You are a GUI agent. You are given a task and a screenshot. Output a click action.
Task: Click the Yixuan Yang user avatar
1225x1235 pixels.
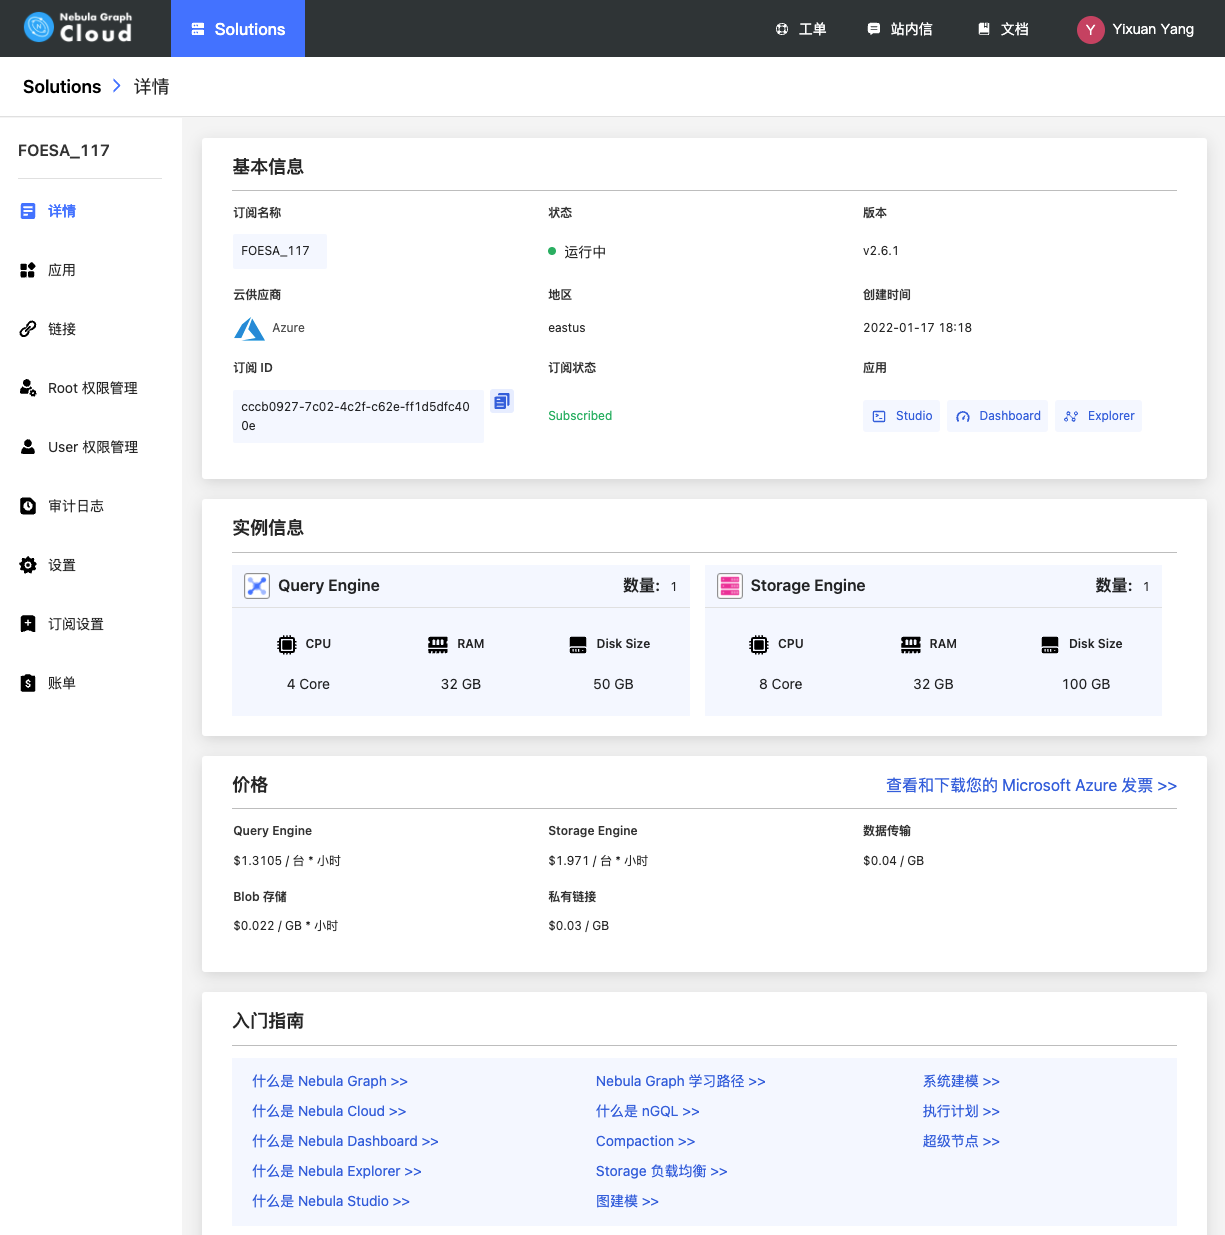(x=1090, y=29)
